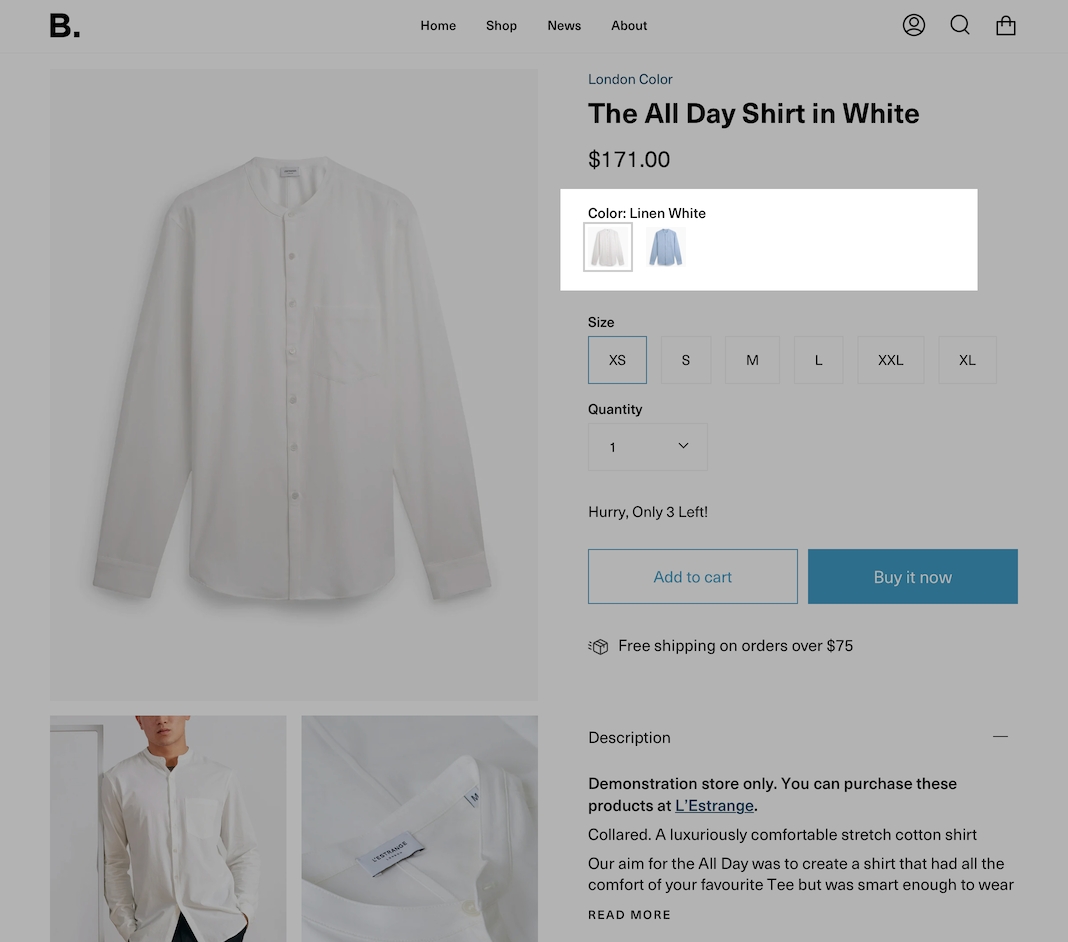Screen dimensions: 1068x942
Task: Open the shirt collar label thumbnail
Action: point(419,828)
